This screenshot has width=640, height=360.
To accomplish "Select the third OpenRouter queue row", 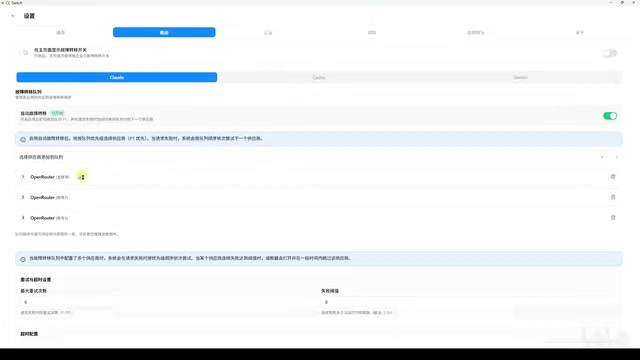I will 318,218.
